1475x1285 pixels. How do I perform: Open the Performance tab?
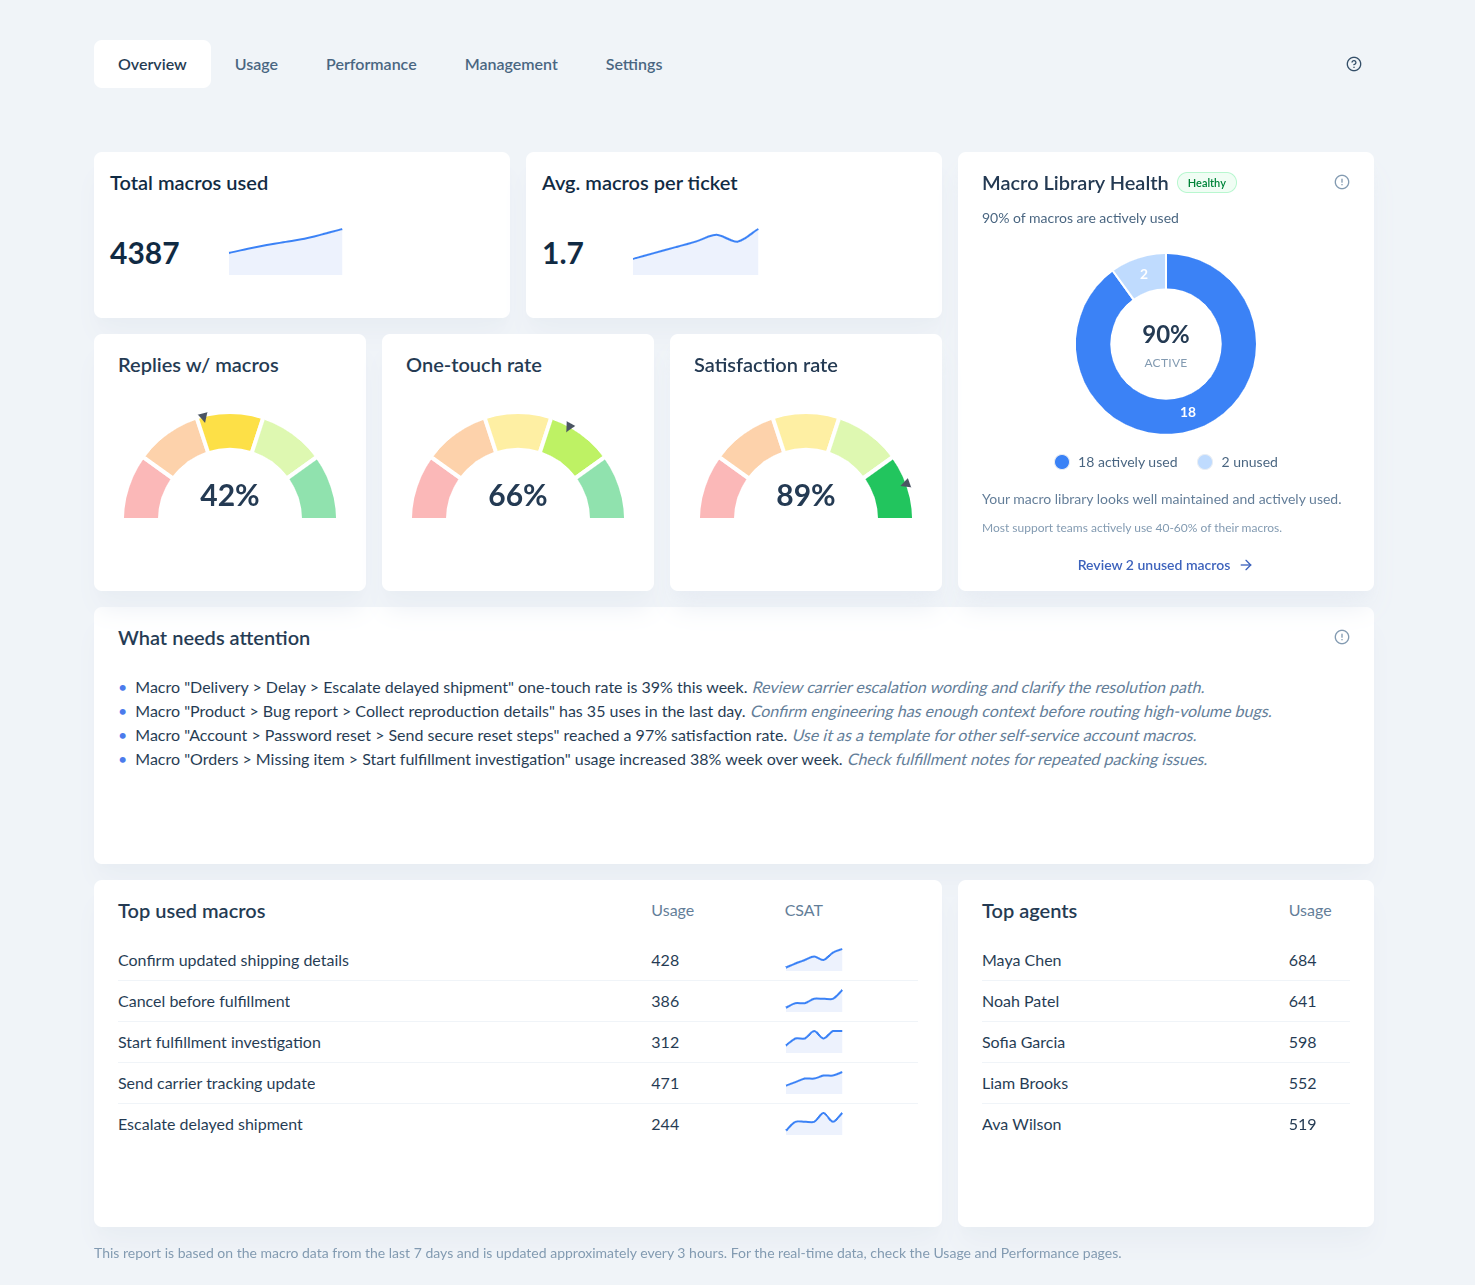[x=371, y=64]
